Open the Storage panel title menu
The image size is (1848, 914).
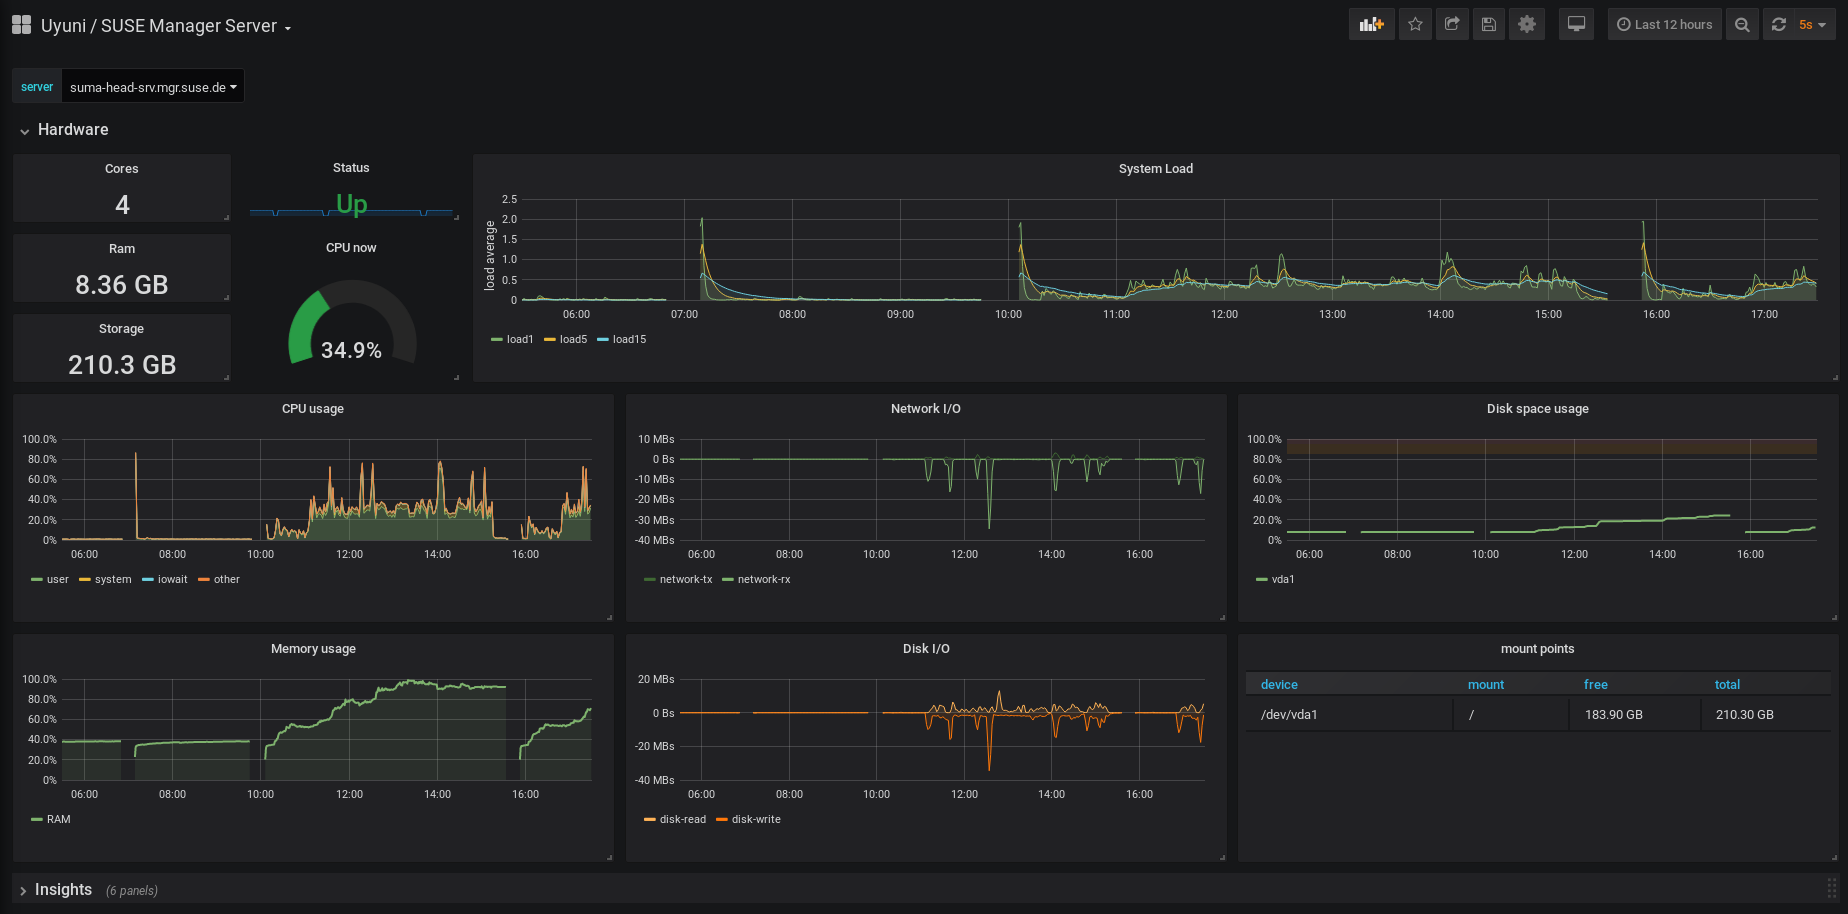[x=122, y=329]
